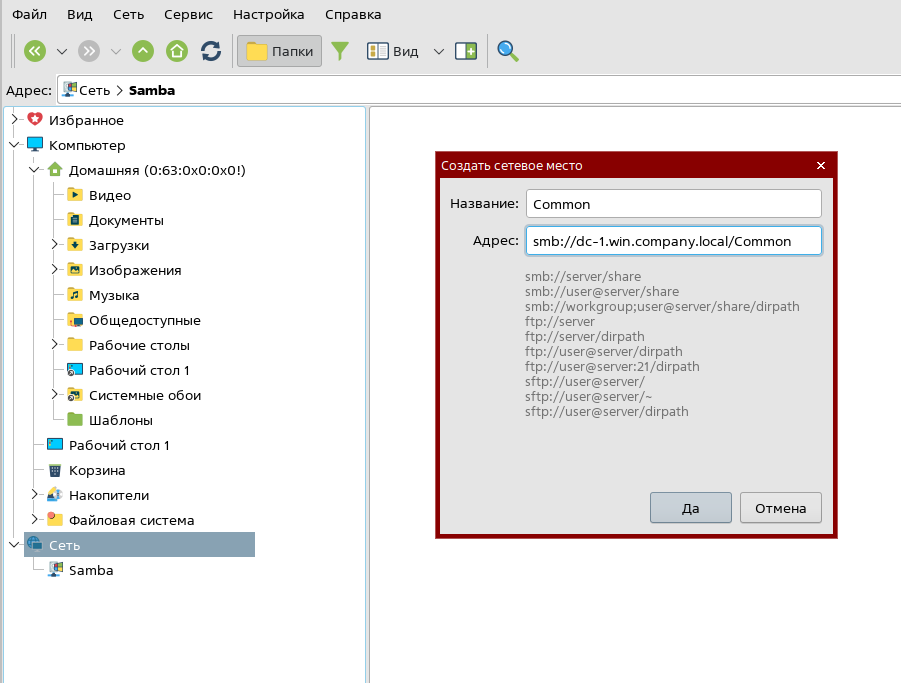Click the Адрес field in the dialog

673,241
